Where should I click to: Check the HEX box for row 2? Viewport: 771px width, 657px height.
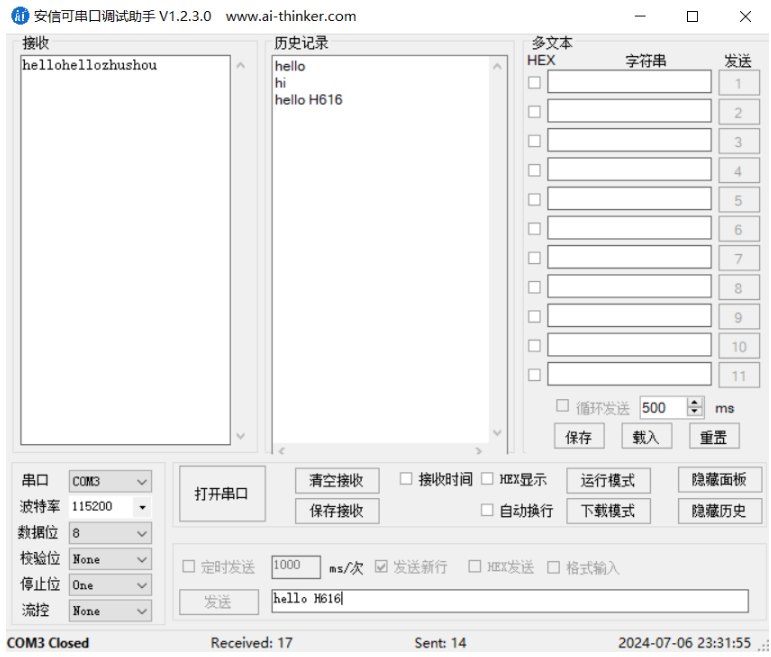point(534,112)
